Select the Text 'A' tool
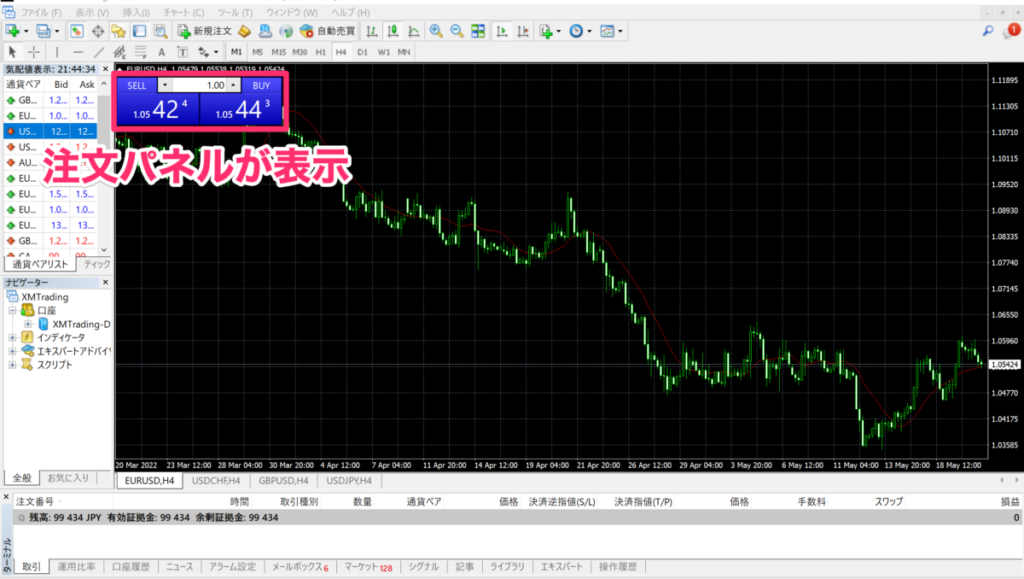 click(161, 52)
